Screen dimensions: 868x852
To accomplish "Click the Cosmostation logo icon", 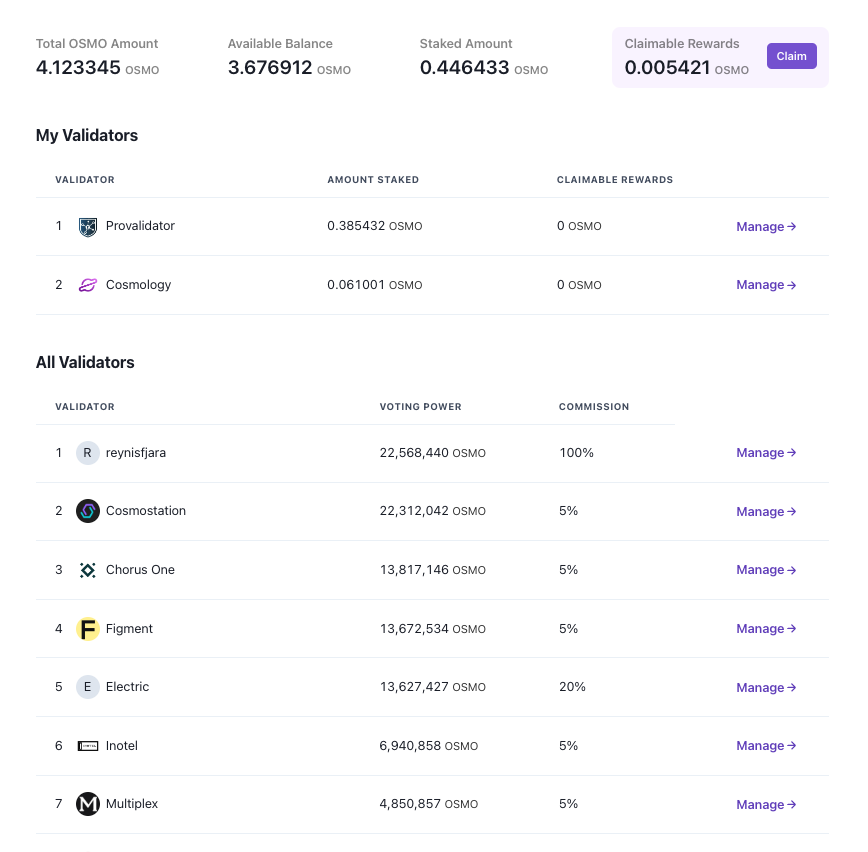I will (x=88, y=511).
